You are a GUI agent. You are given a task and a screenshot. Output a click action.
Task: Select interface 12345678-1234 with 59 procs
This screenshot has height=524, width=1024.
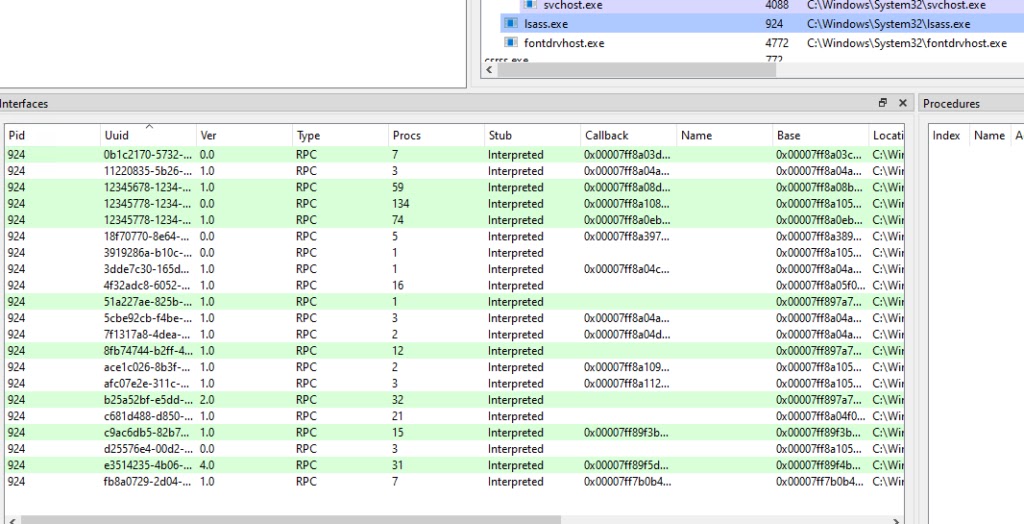[x=455, y=188]
